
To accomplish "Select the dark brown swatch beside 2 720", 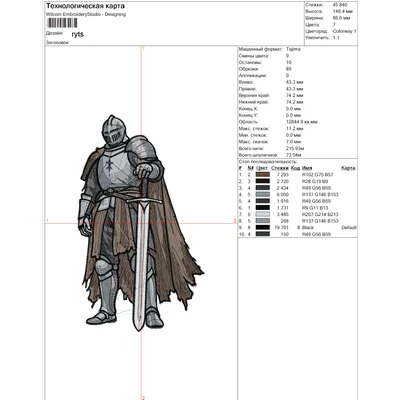I will coord(263,181).
